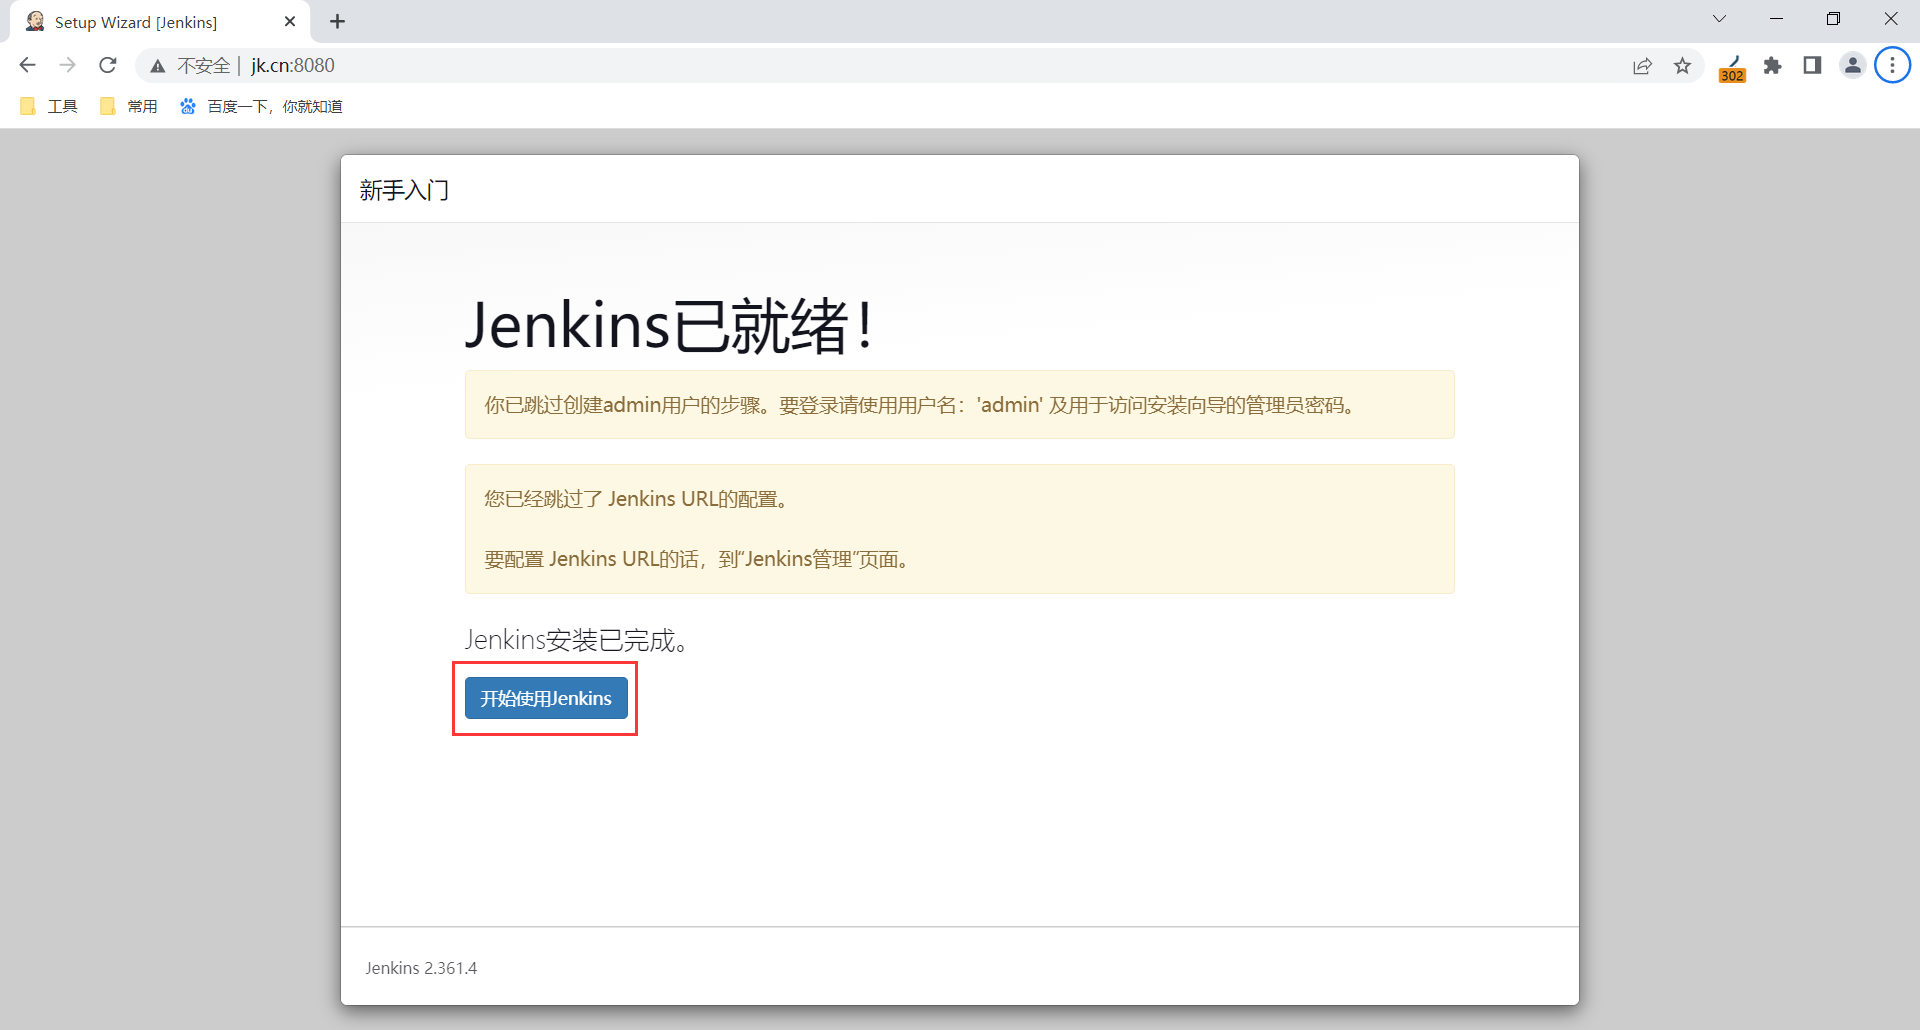Screen dimensions: 1920x1030
Task: Select the Setup Wizard [Jenkins] tab
Action: (x=160, y=22)
